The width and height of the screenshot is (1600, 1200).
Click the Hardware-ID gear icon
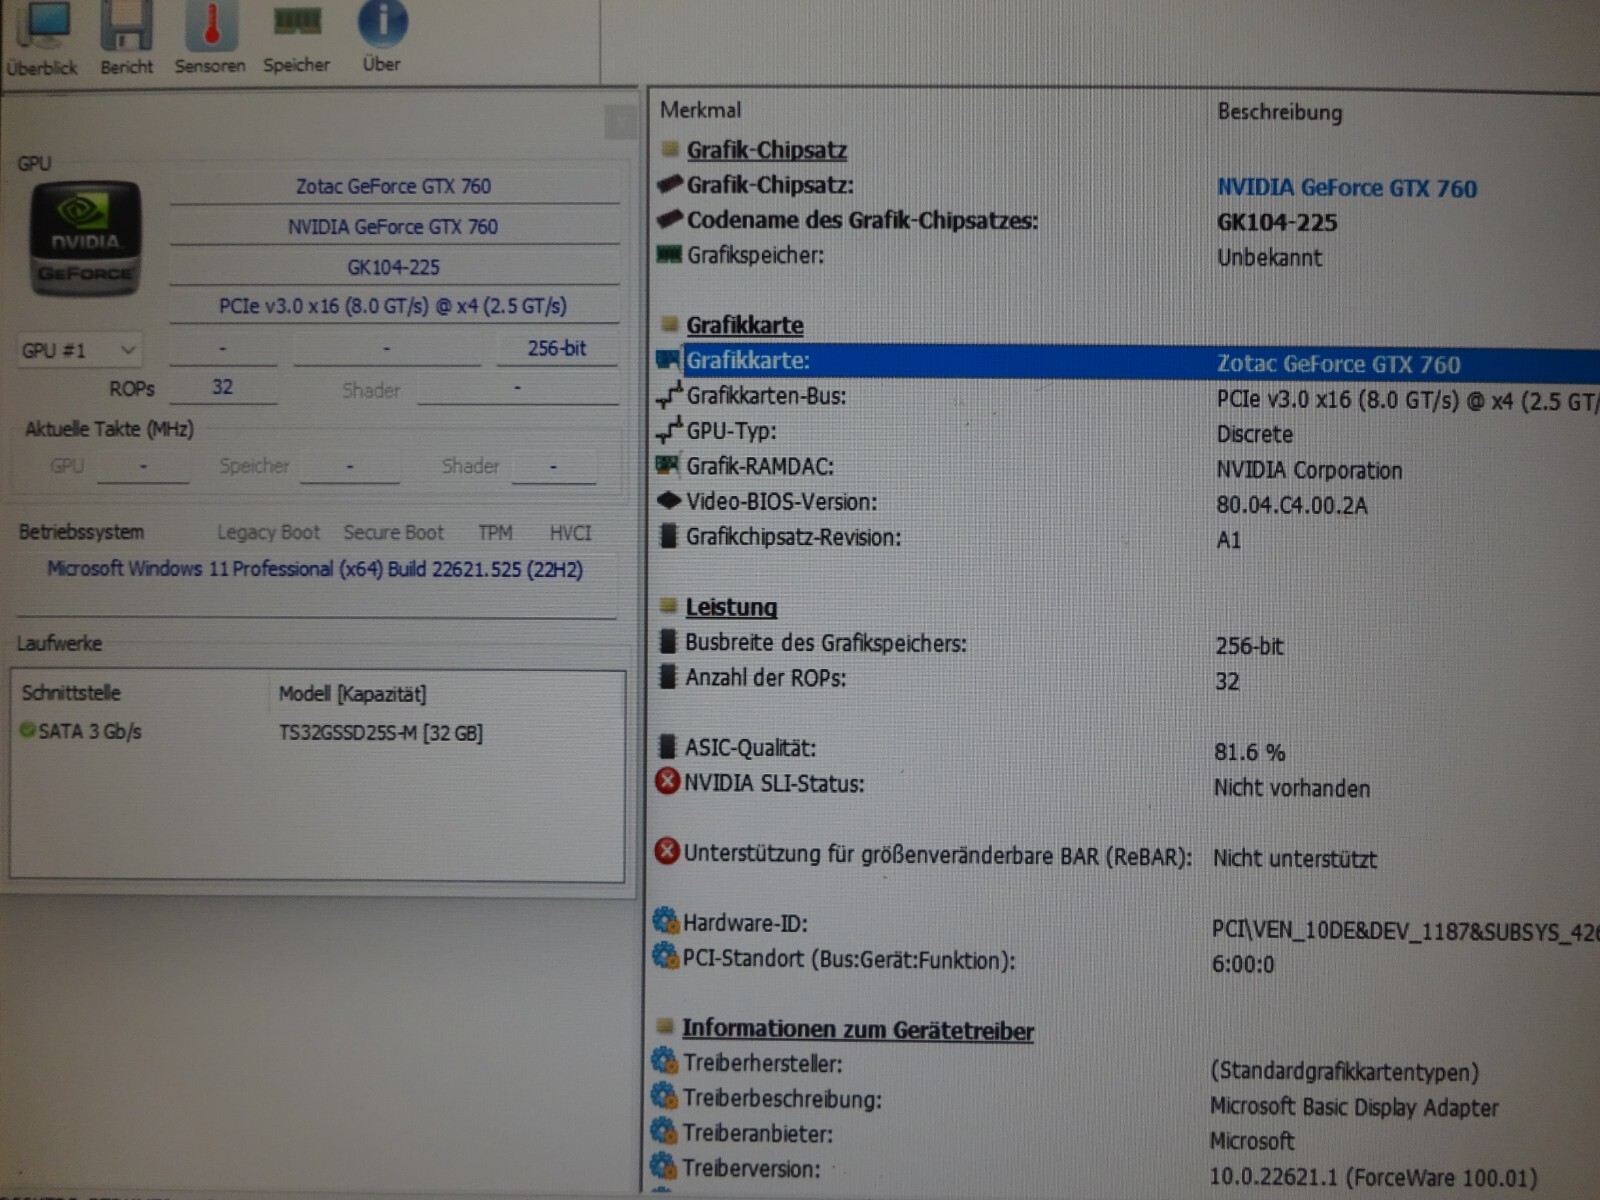pyautogui.click(x=665, y=921)
